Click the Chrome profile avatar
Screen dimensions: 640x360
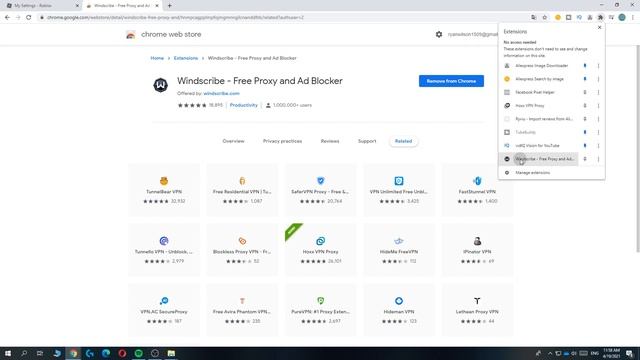(x=622, y=18)
